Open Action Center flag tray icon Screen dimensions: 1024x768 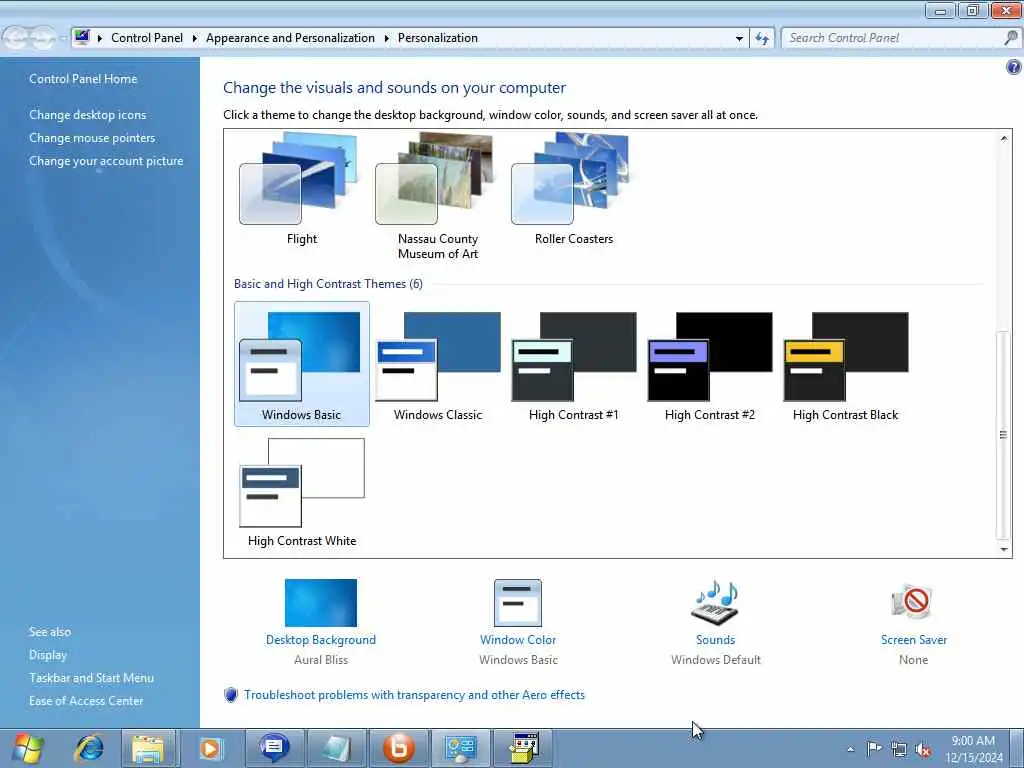tap(874, 748)
